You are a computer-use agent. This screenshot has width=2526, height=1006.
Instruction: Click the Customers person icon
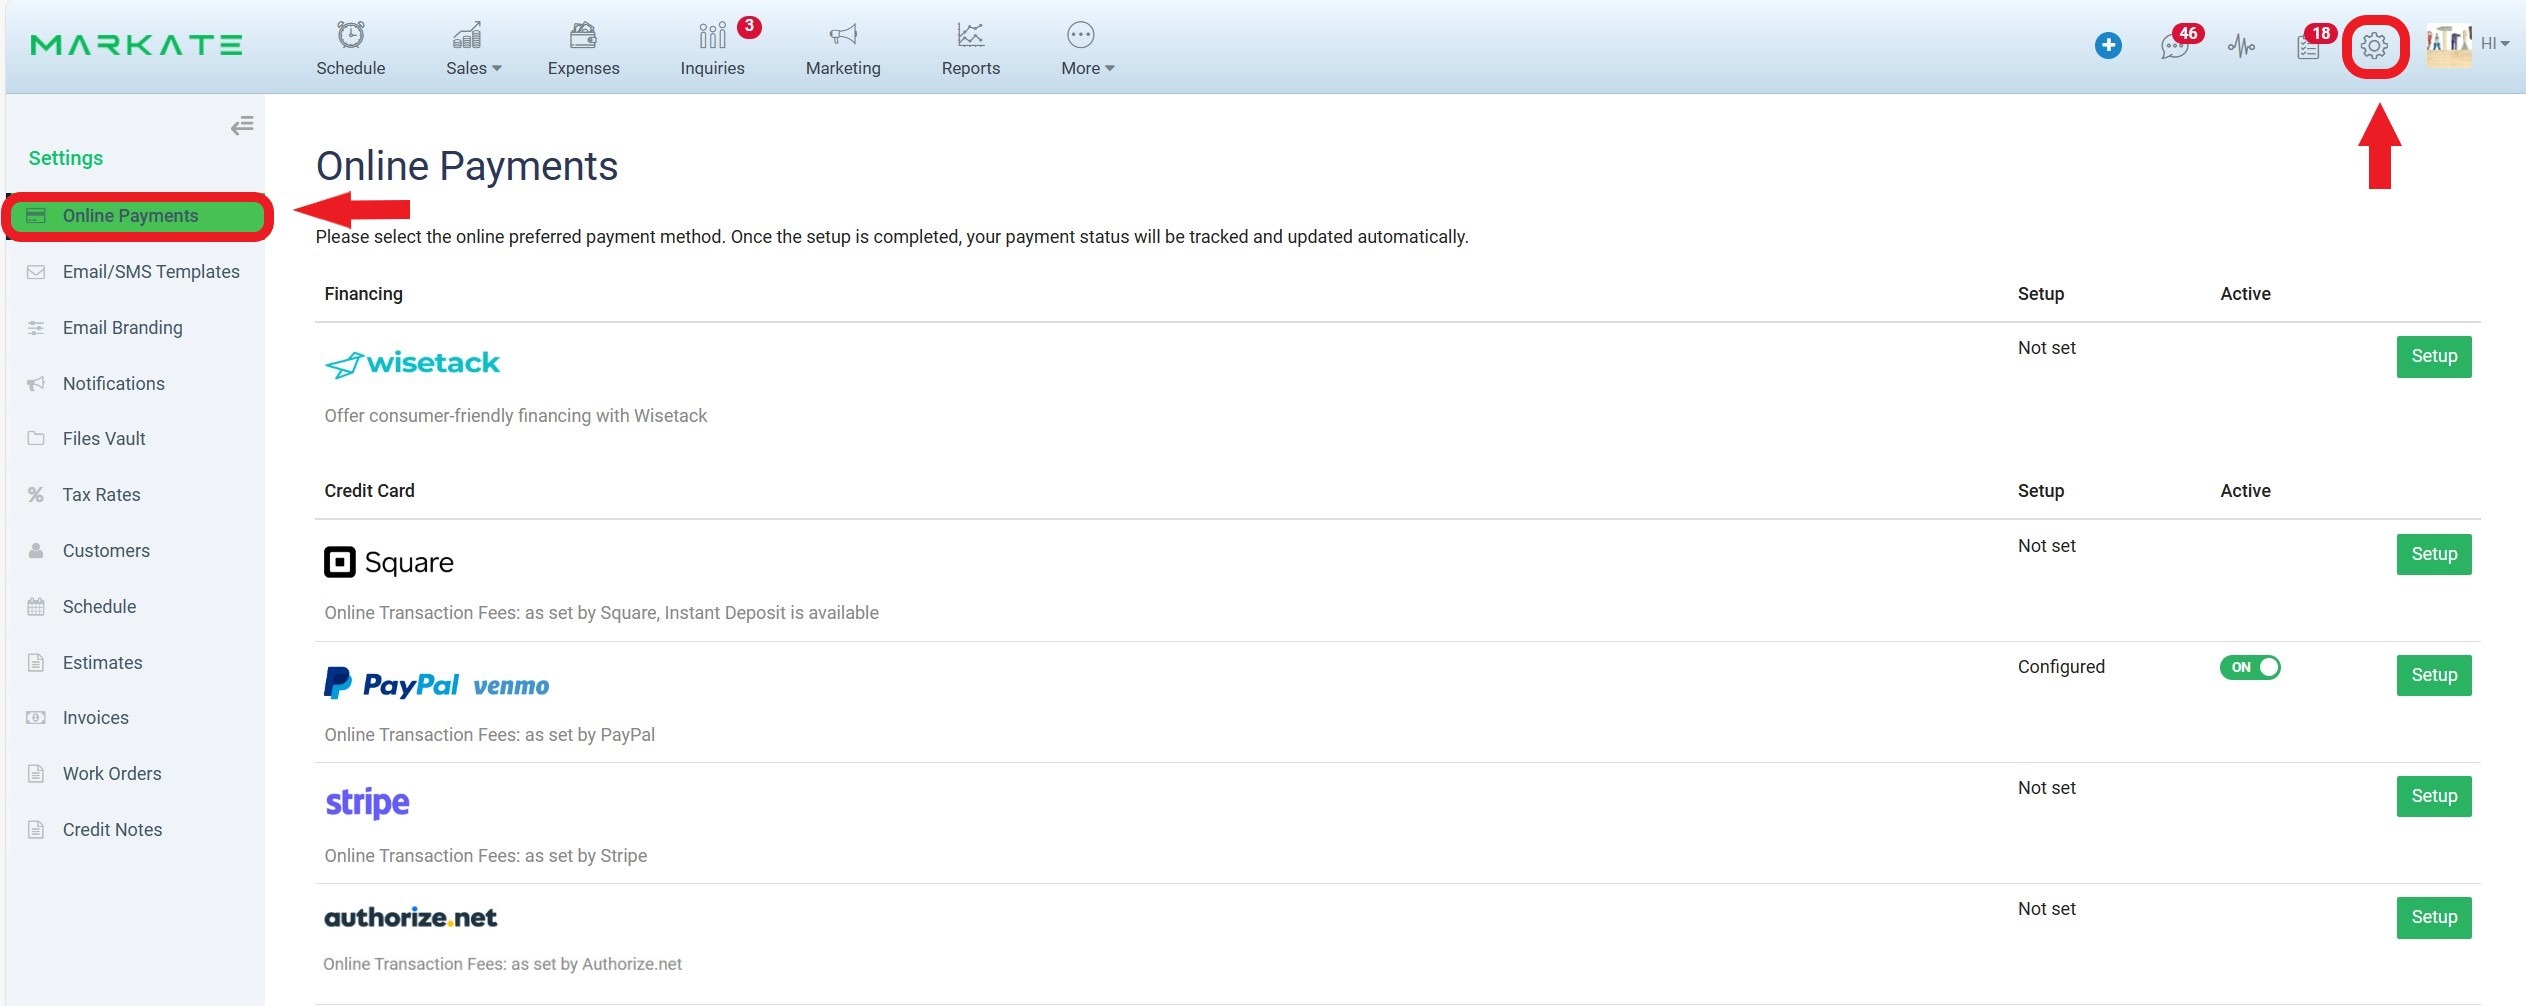tap(36, 551)
